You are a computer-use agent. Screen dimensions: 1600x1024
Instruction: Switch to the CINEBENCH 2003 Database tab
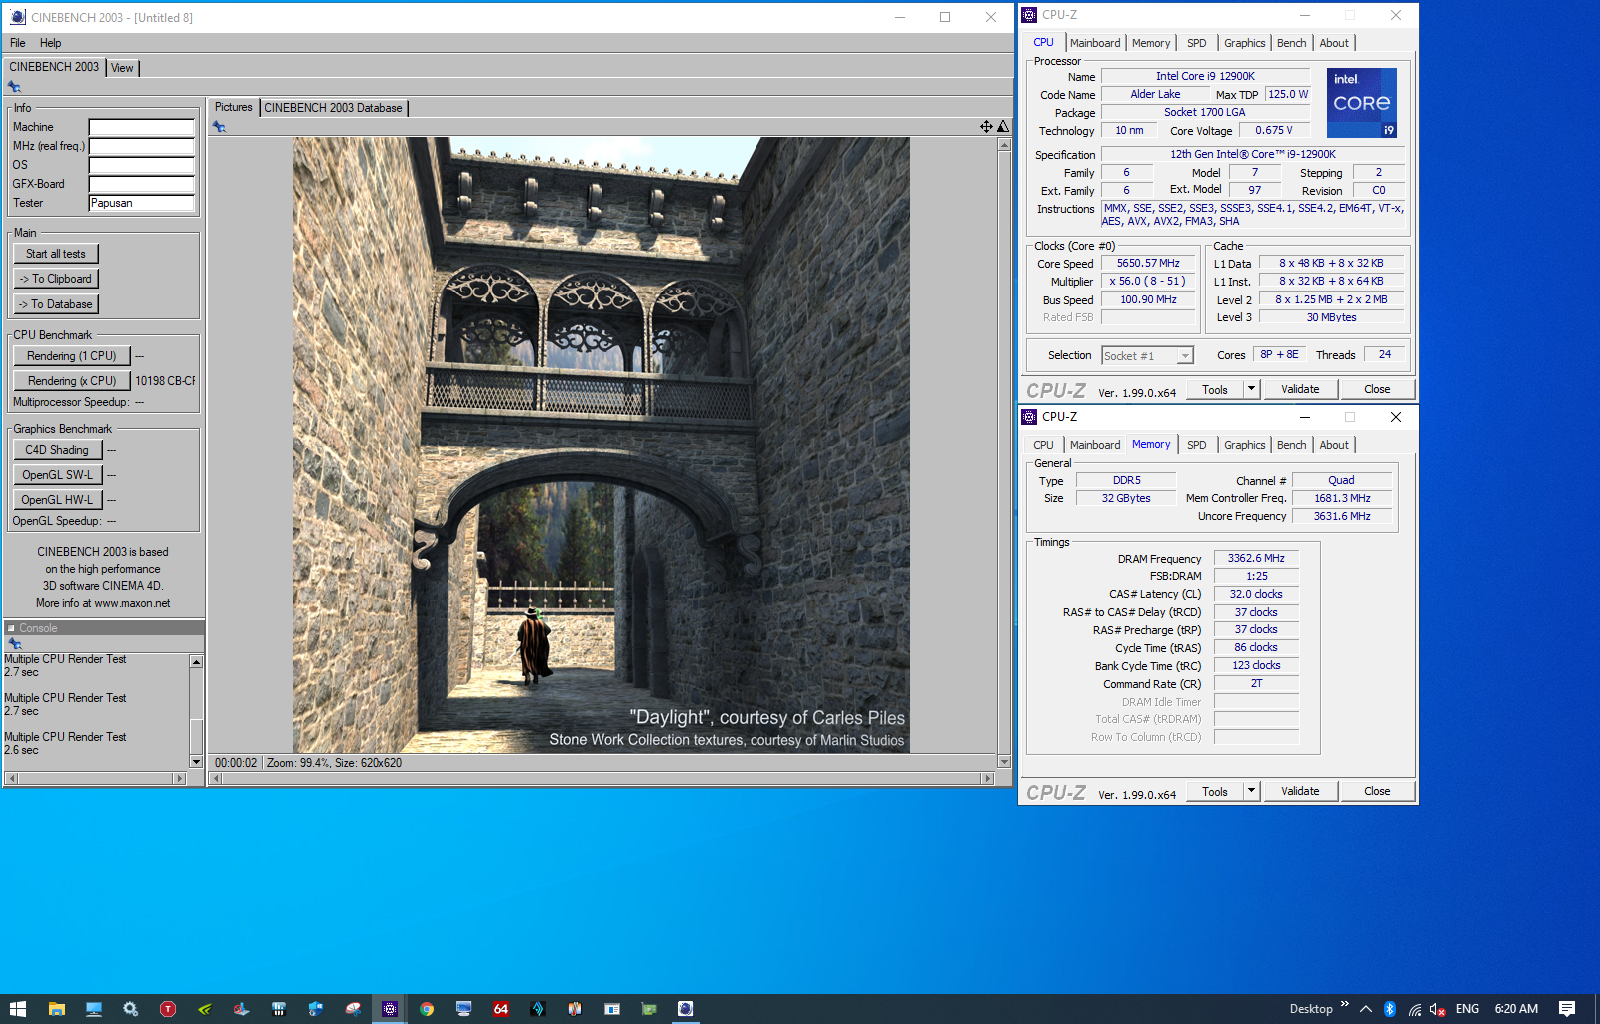tap(333, 108)
